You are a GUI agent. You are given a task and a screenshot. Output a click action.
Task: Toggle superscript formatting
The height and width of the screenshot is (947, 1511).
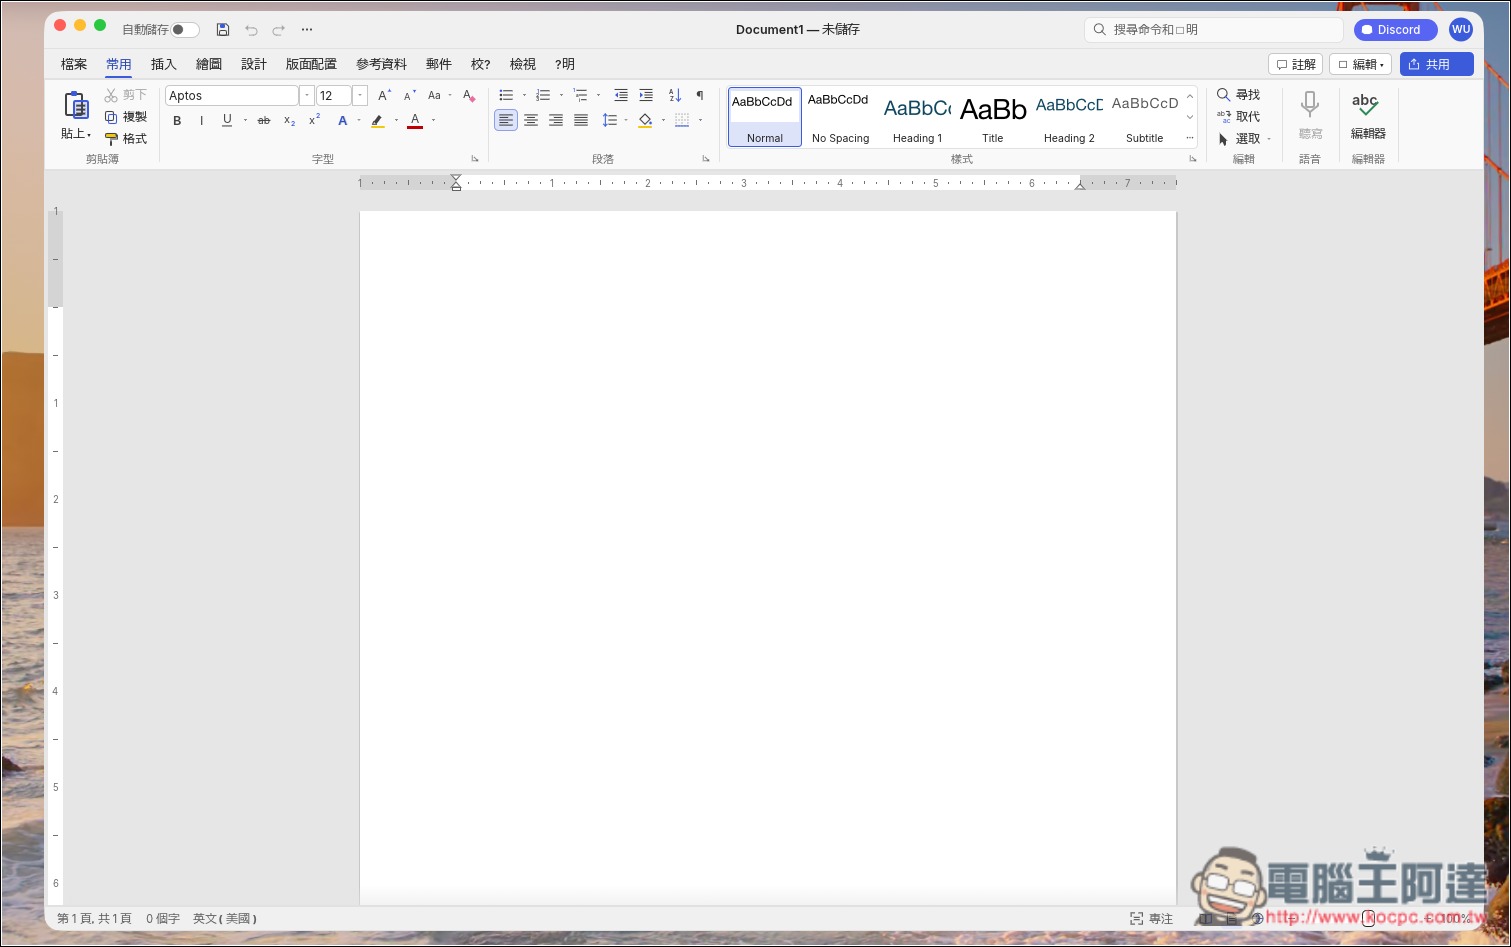pyautogui.click(x=314, y=120)
